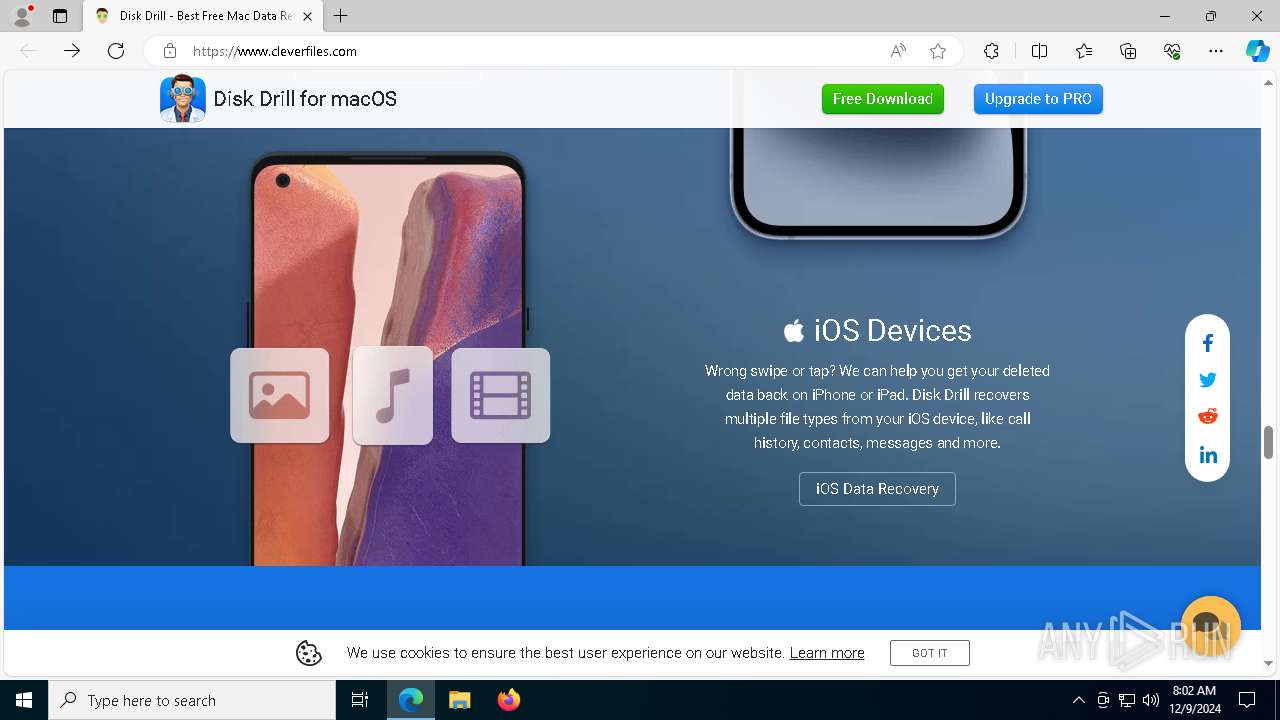Open the Collections icon

click(1128, 51)
